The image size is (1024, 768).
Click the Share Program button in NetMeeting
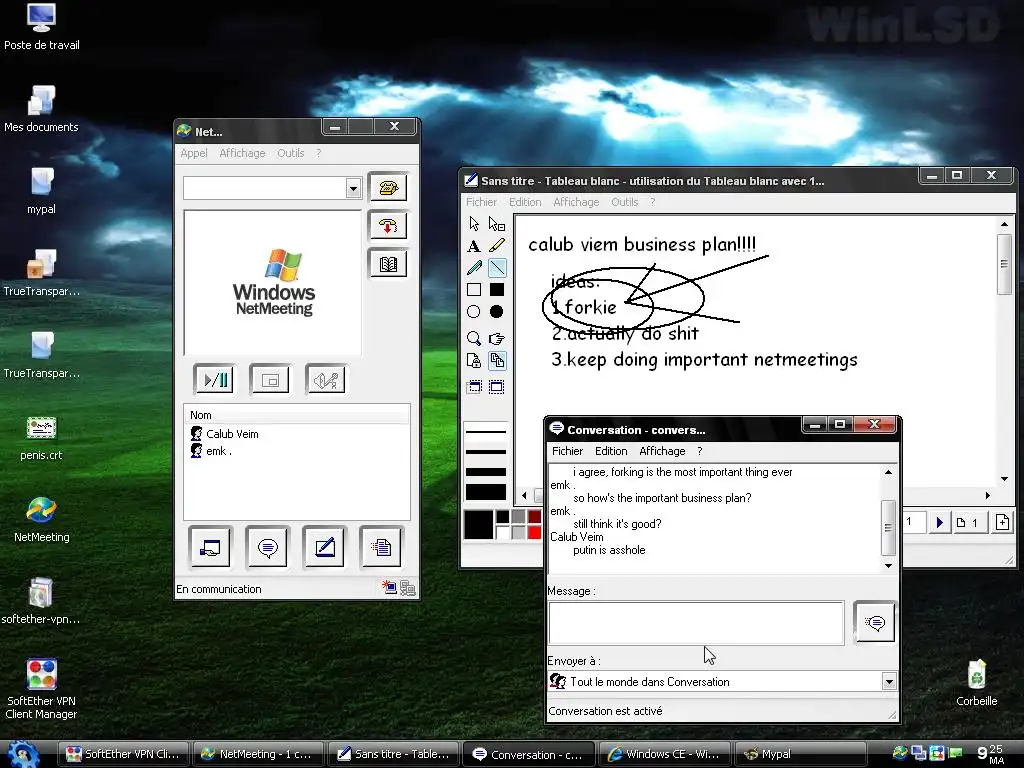210,547
